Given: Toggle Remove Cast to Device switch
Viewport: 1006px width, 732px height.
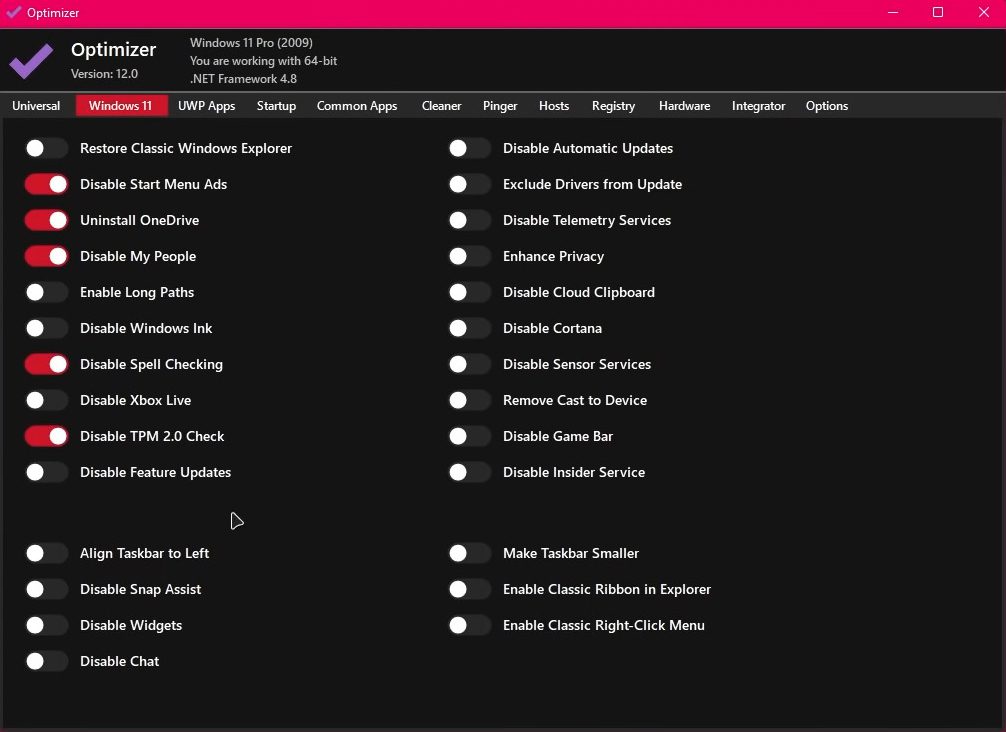Looking at the screenshot, I should point(470,400).
